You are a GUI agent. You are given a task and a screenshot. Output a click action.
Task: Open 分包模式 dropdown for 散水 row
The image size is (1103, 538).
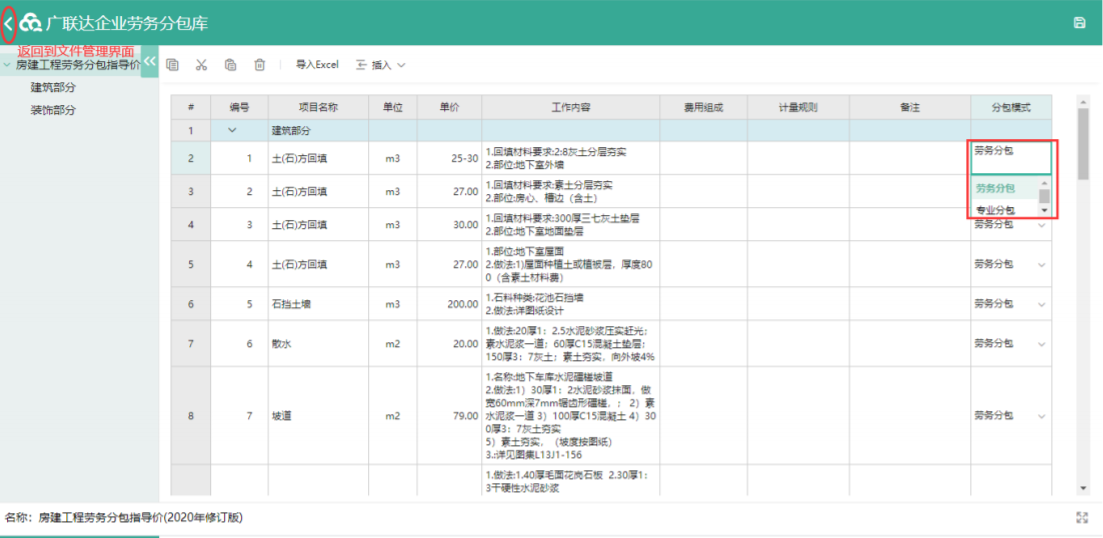(1042, 344)
